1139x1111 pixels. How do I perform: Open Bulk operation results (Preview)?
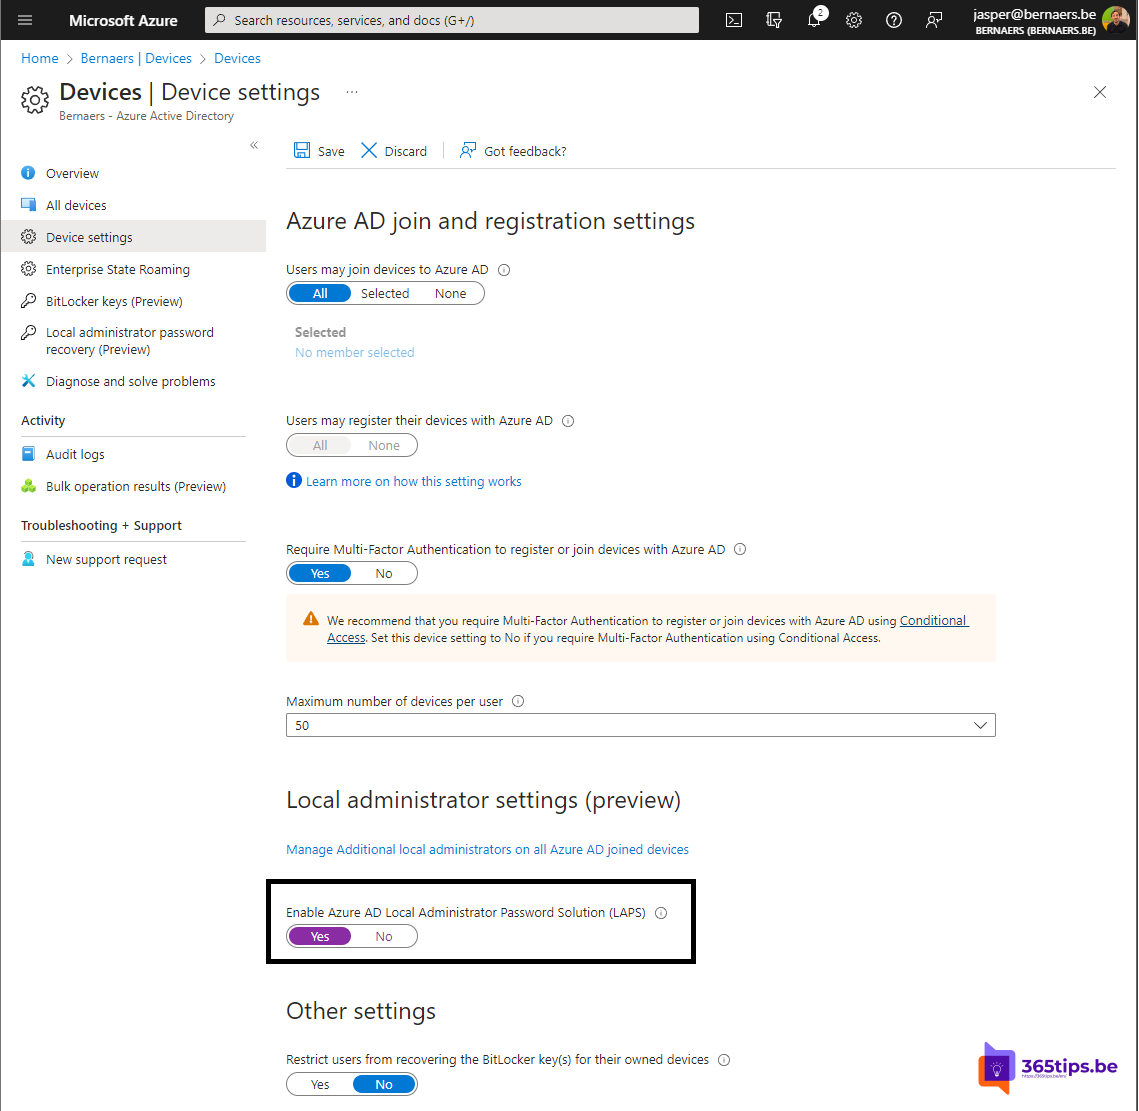pyautogui.click(x=134, y=486)
